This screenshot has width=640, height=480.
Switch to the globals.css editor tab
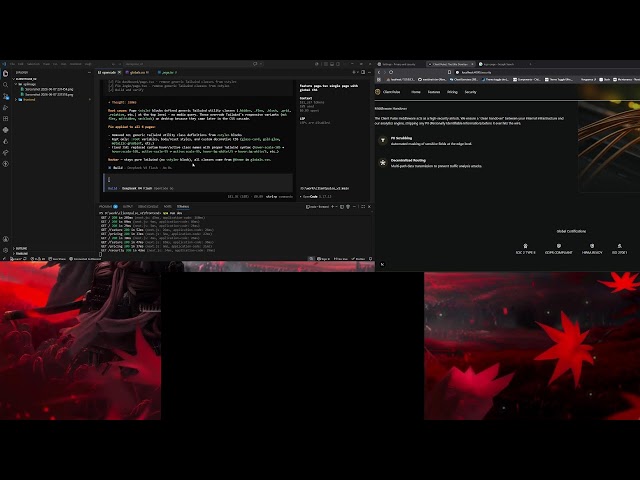click(x=138, y=73)
